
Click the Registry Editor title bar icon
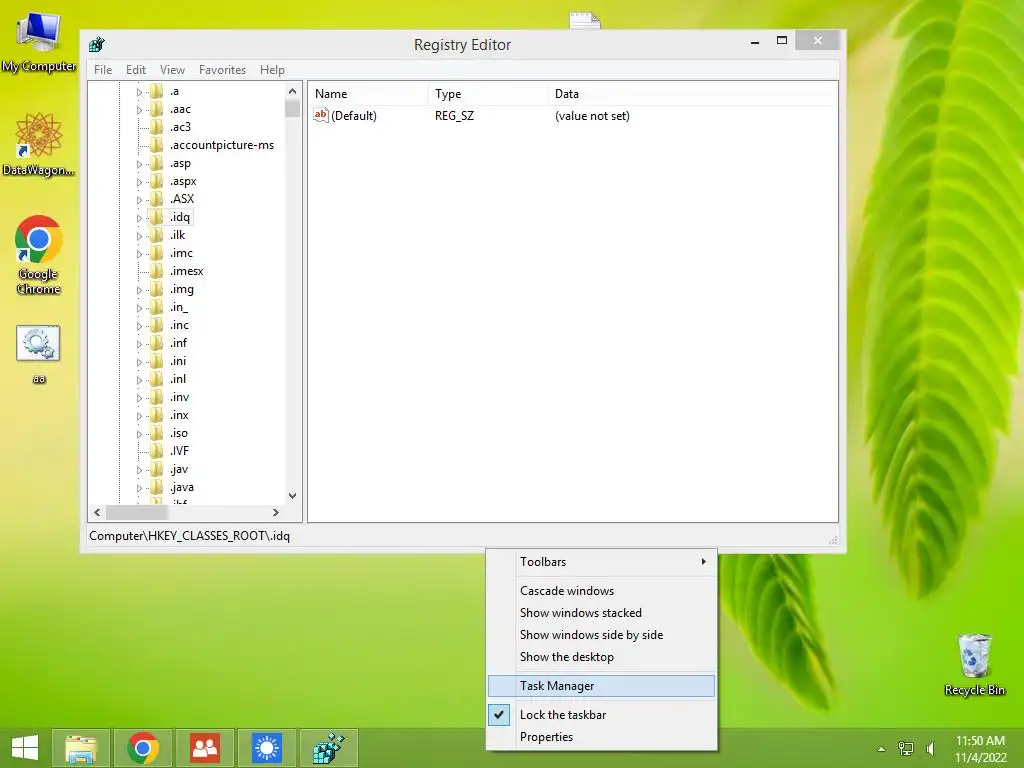[x=97, y=44]
